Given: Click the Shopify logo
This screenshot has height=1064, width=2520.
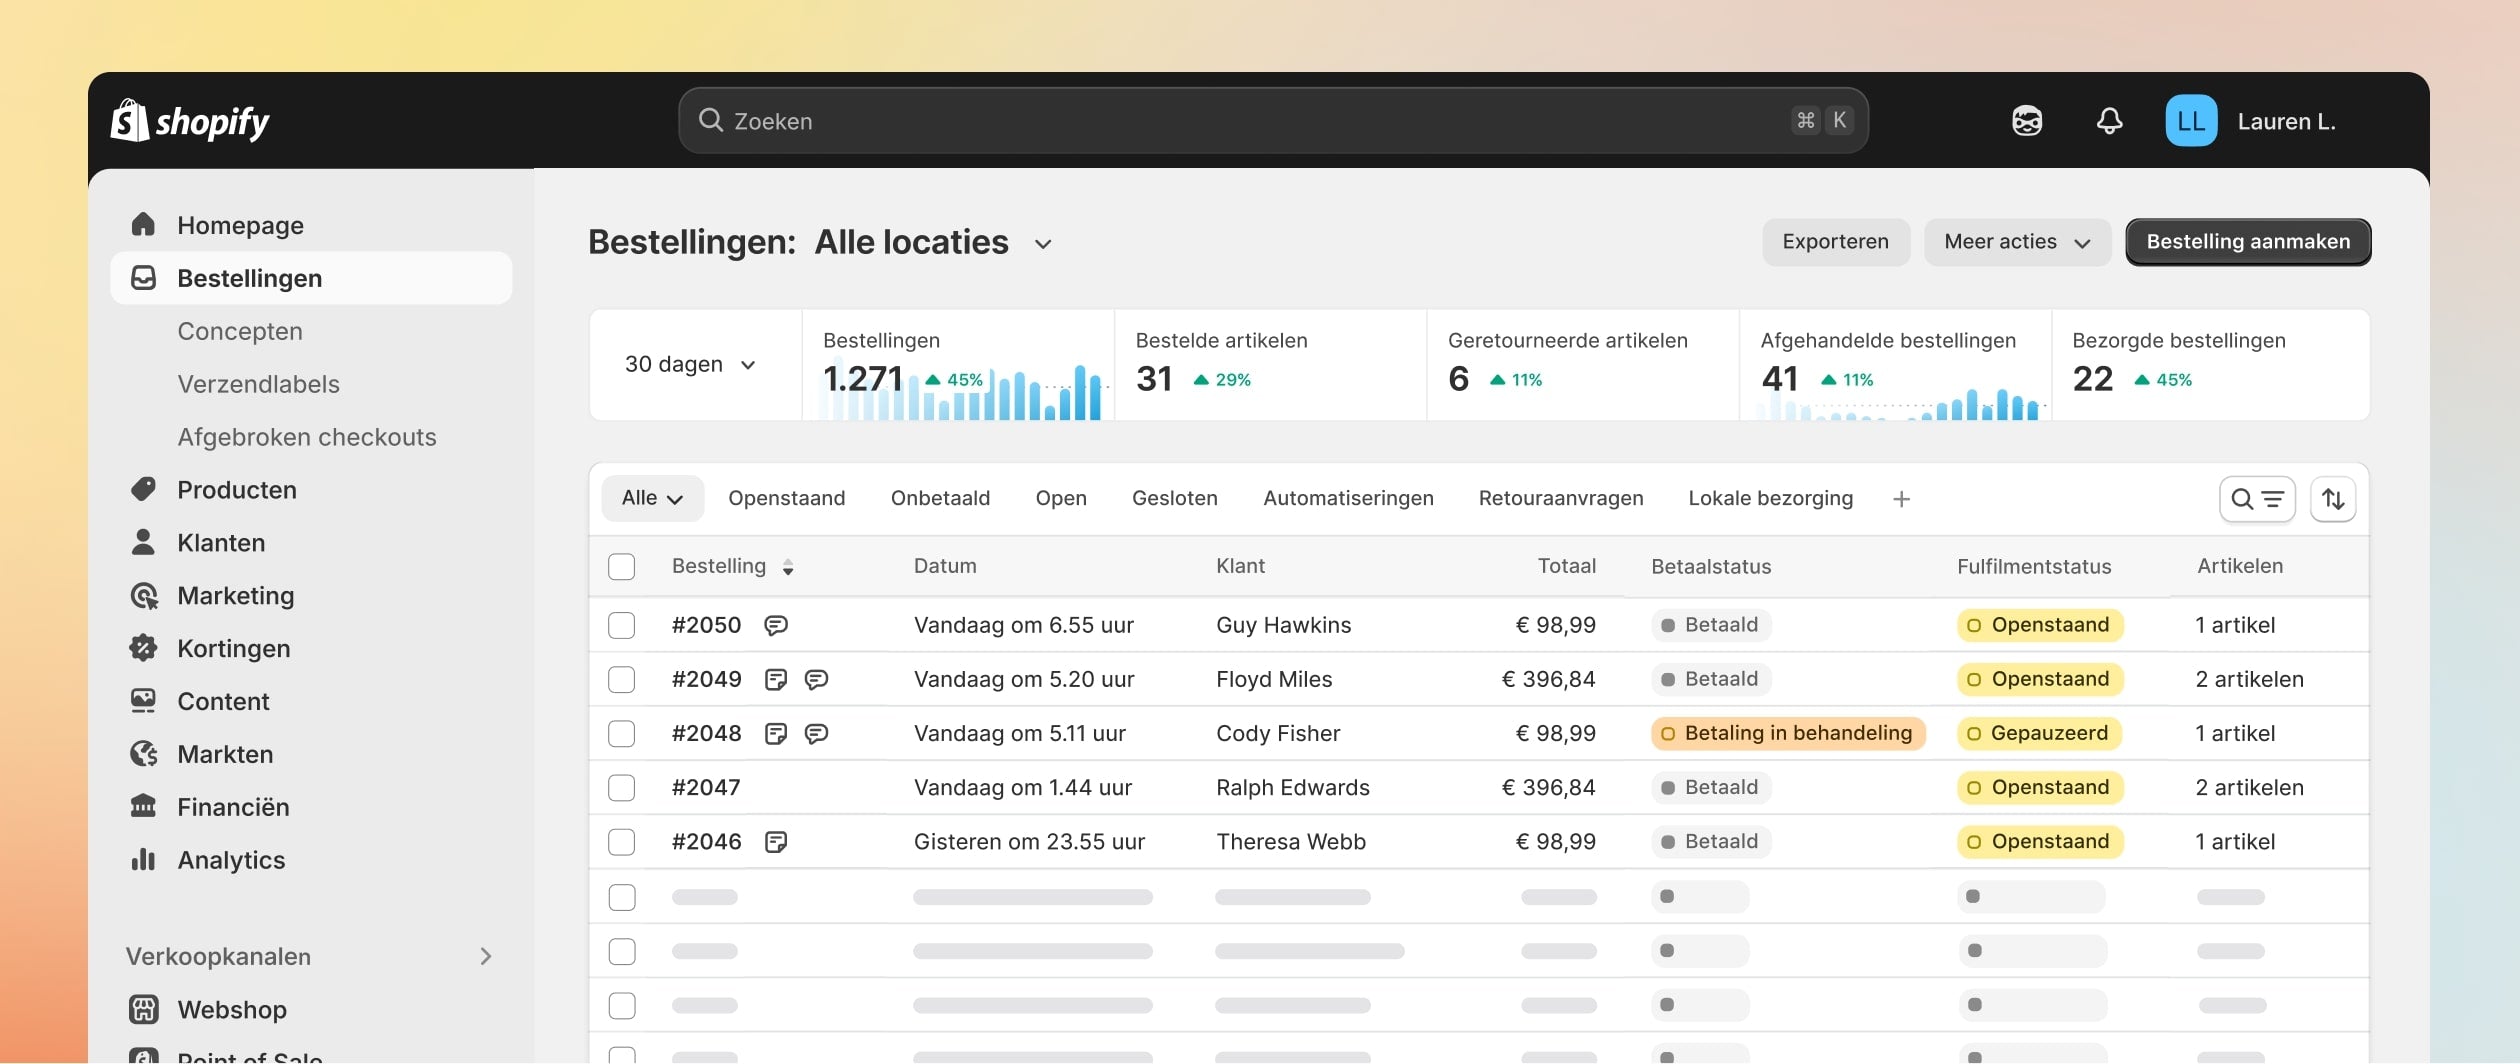Looking at the screenshot, I should click(190, 121).
